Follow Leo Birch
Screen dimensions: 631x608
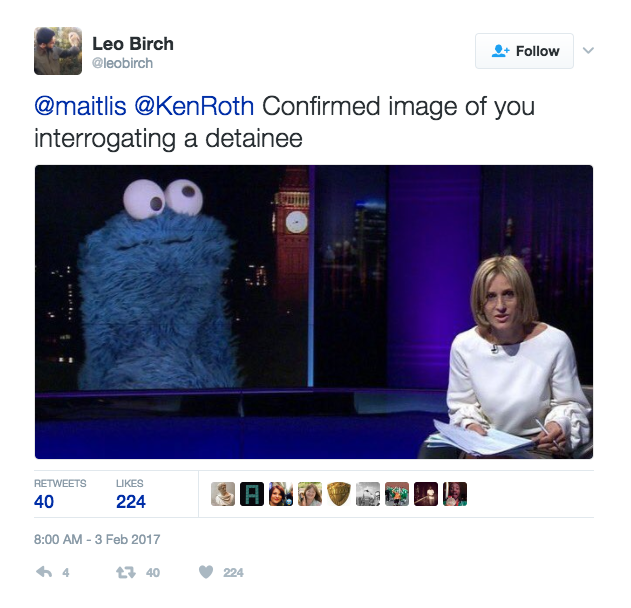(x=524, y=51)
